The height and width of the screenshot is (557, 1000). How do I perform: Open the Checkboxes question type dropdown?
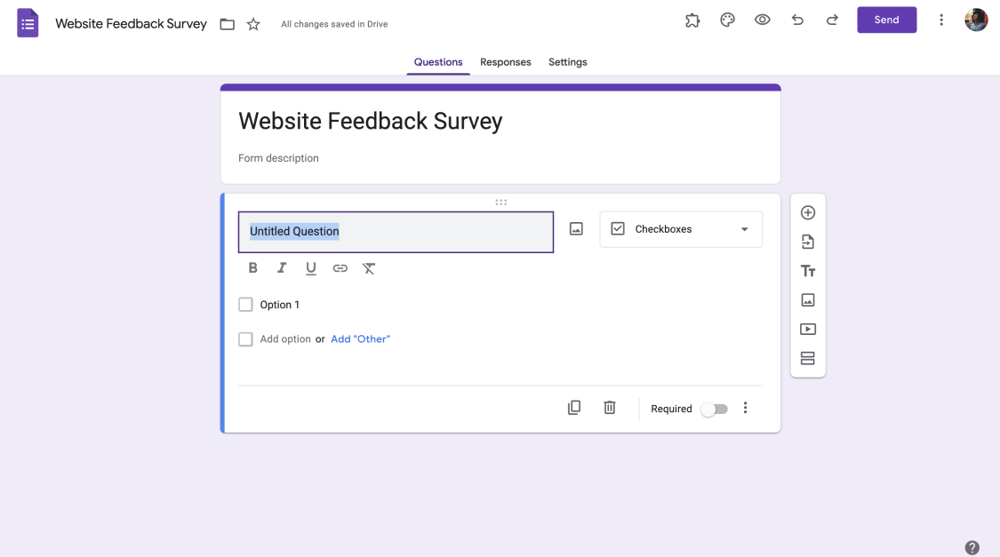(x=681, y=229)
